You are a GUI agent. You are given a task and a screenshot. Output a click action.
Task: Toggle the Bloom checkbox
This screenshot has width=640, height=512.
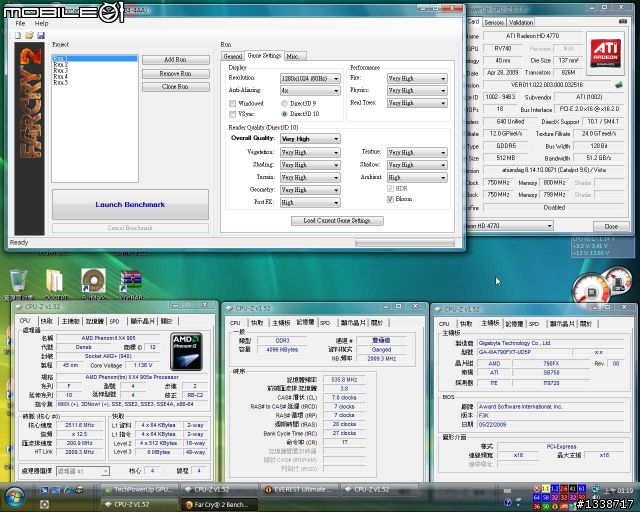point(390,199)
